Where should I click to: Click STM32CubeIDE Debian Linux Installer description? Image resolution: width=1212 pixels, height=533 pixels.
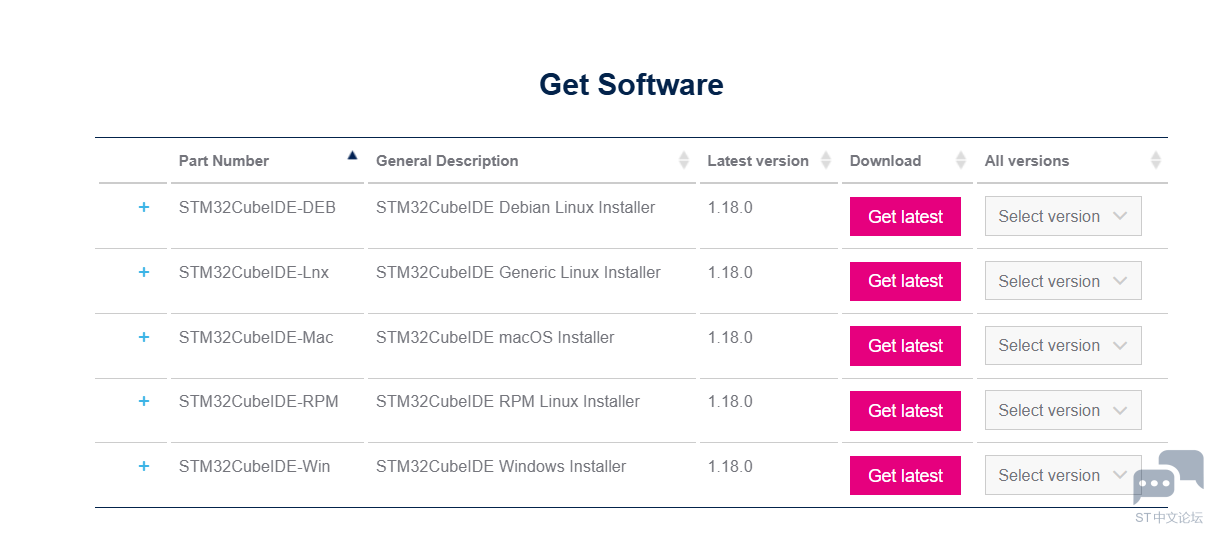[515, 208]
